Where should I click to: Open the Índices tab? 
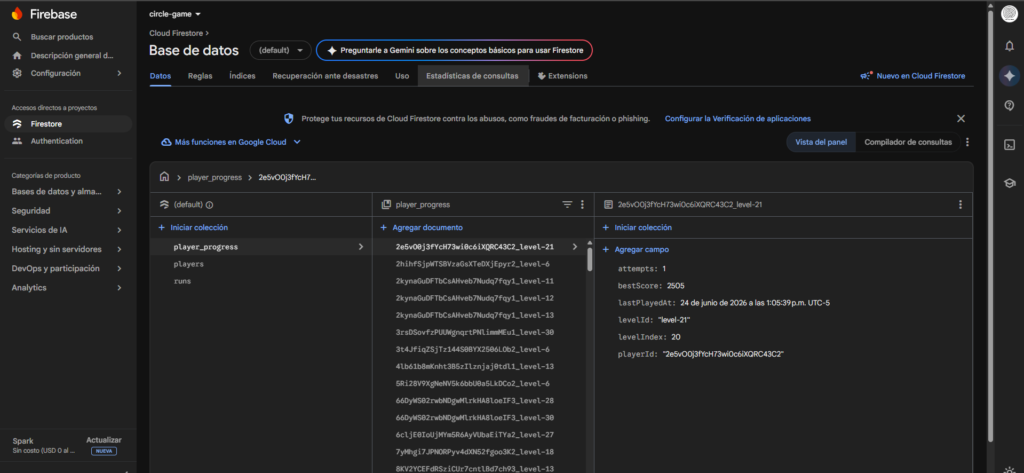point(242,76)
